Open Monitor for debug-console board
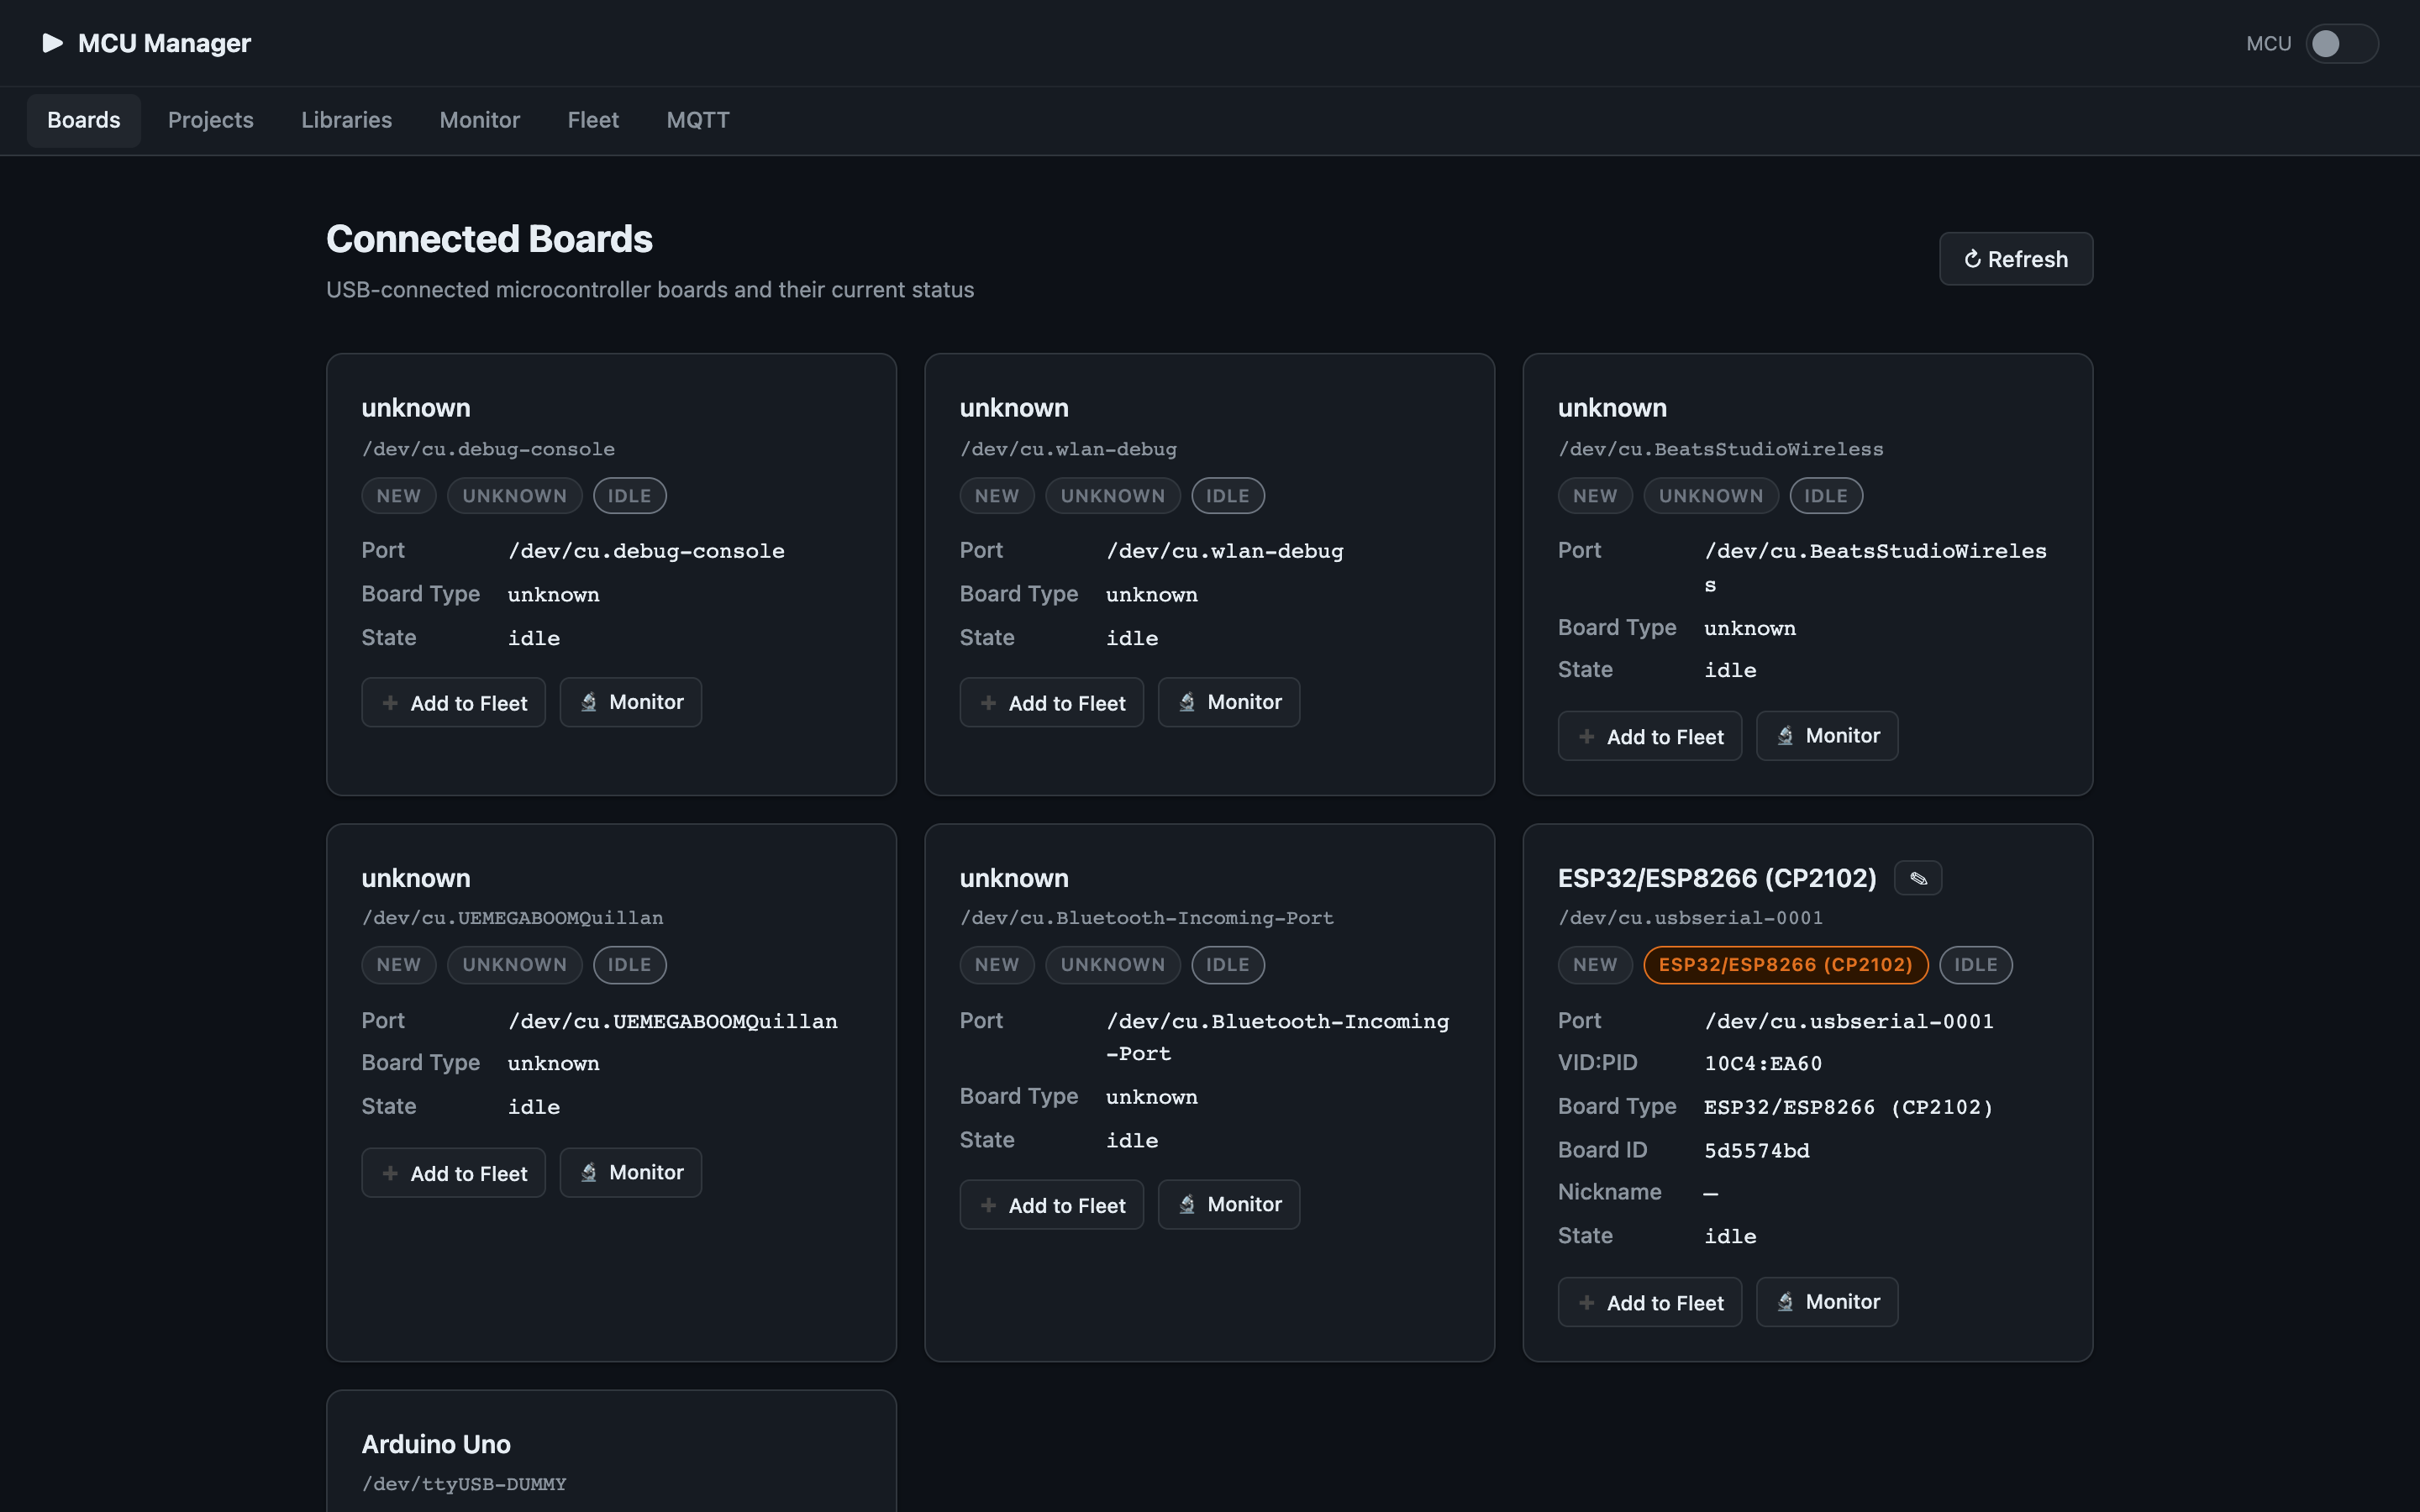This screenshot has height=1512, width=2420. tap(631, 703)
